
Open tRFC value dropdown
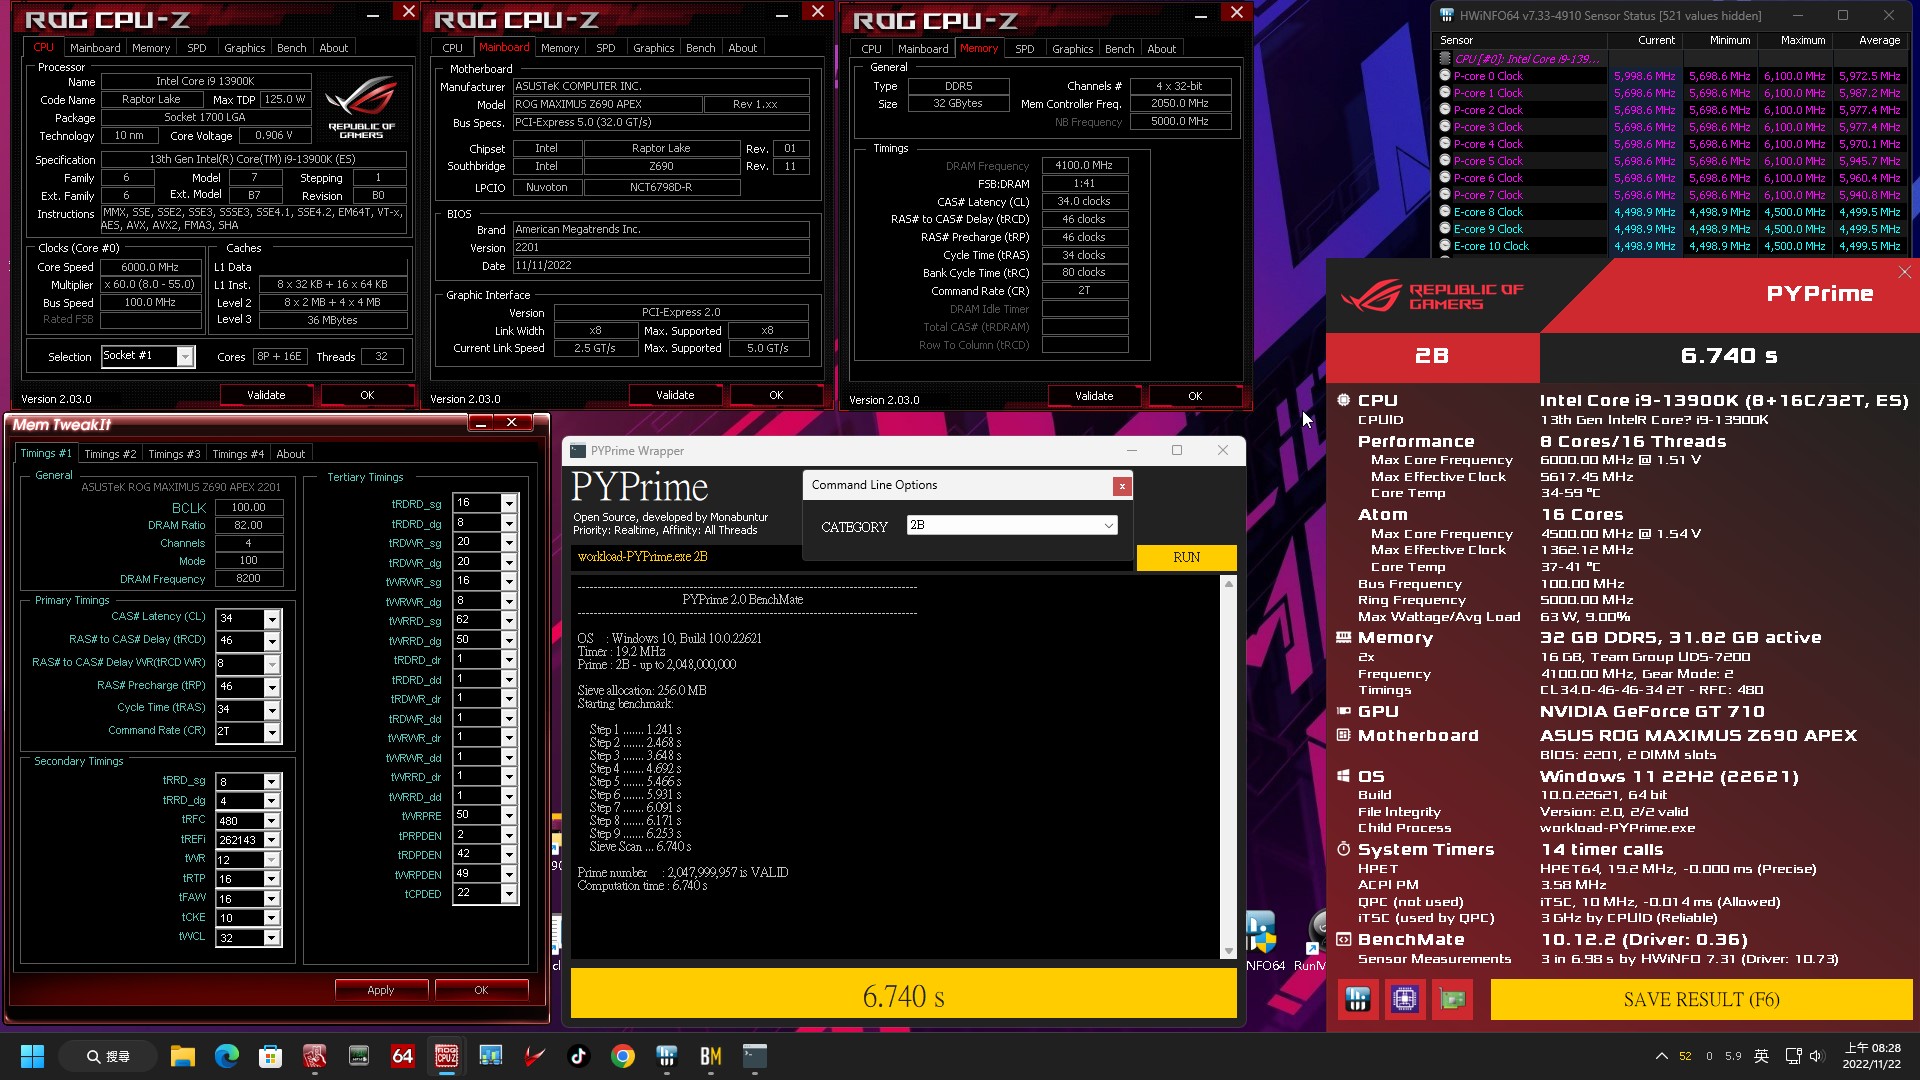(271, 821)
